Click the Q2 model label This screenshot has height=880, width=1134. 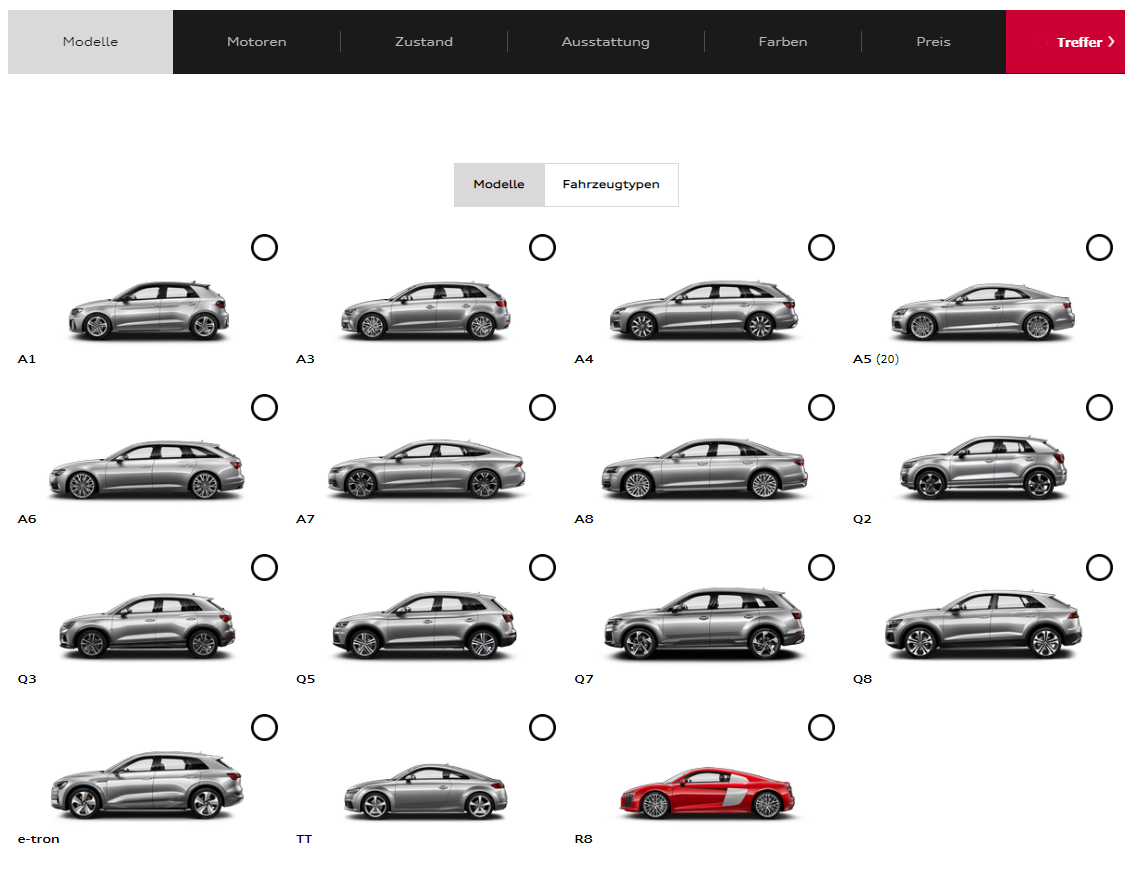point(862,518)
